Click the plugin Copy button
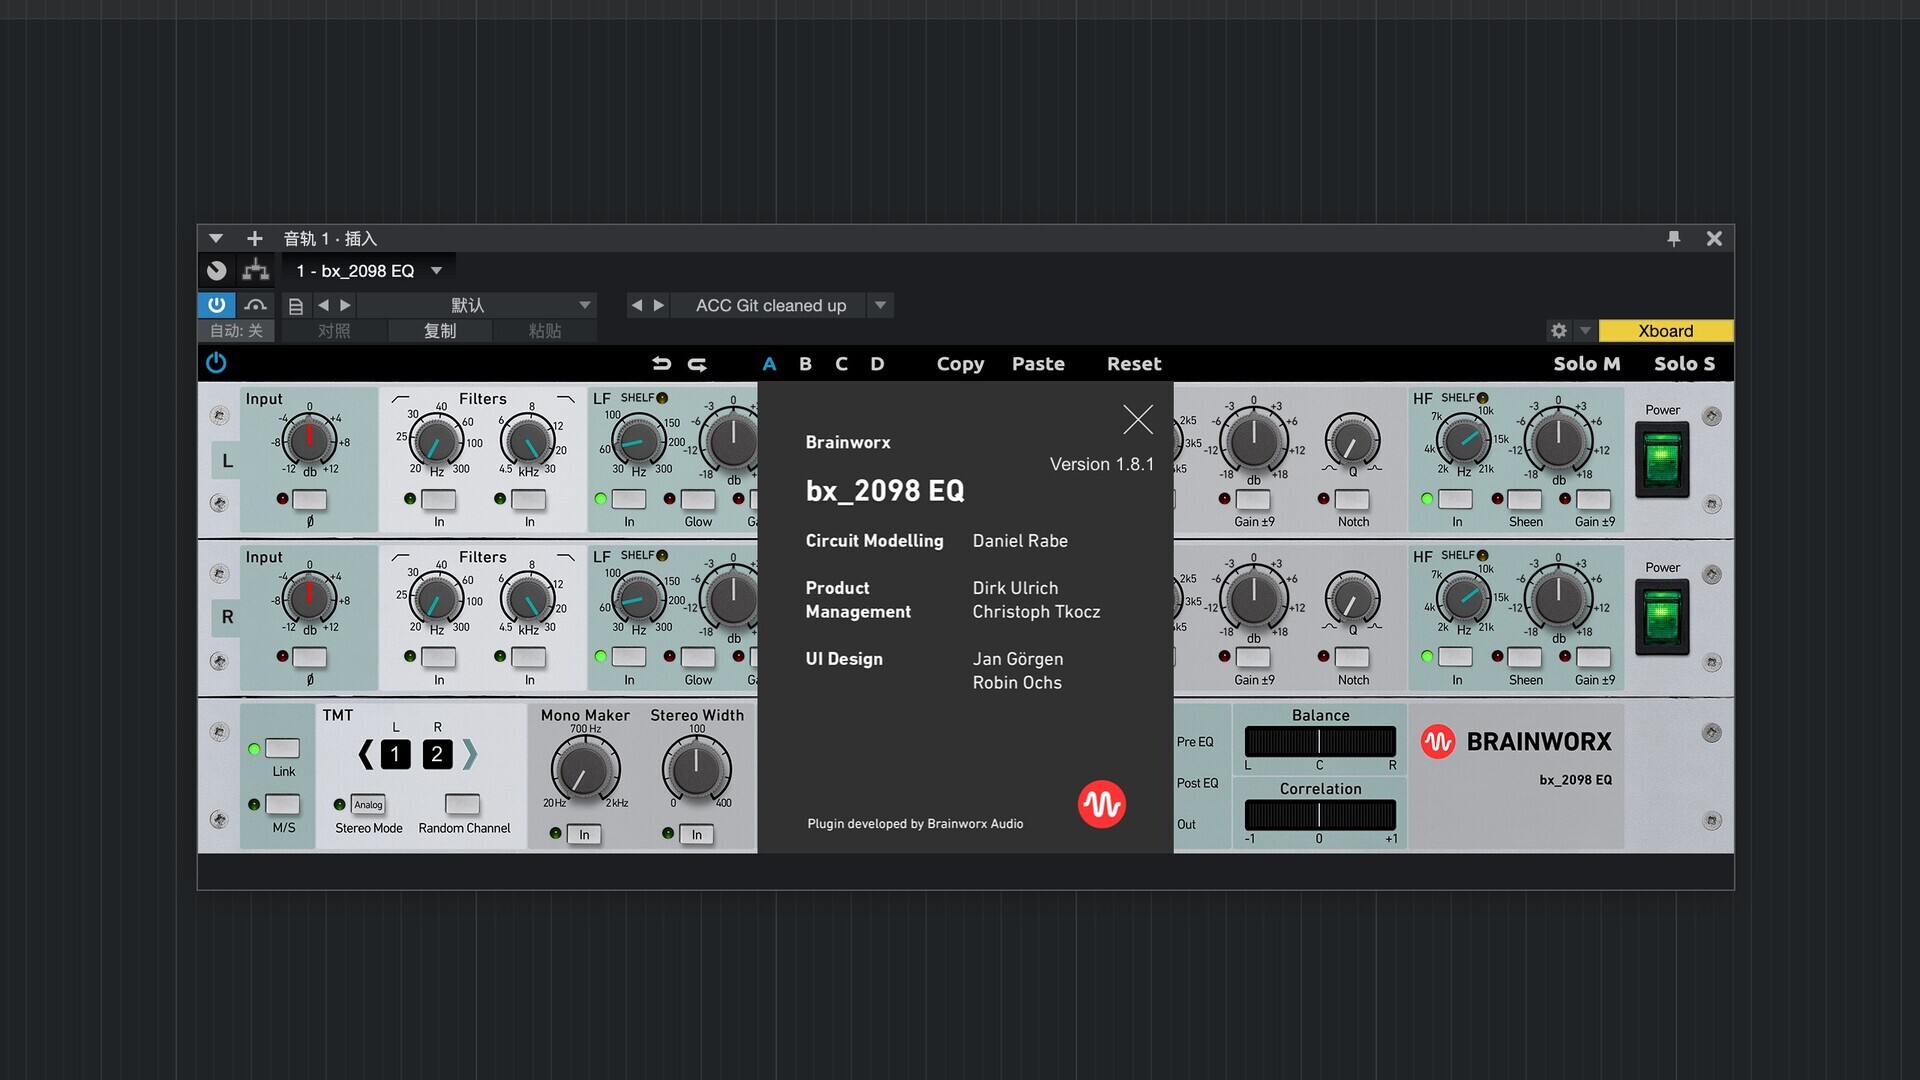The image size is (1920, 1080). tap(960, 364)
